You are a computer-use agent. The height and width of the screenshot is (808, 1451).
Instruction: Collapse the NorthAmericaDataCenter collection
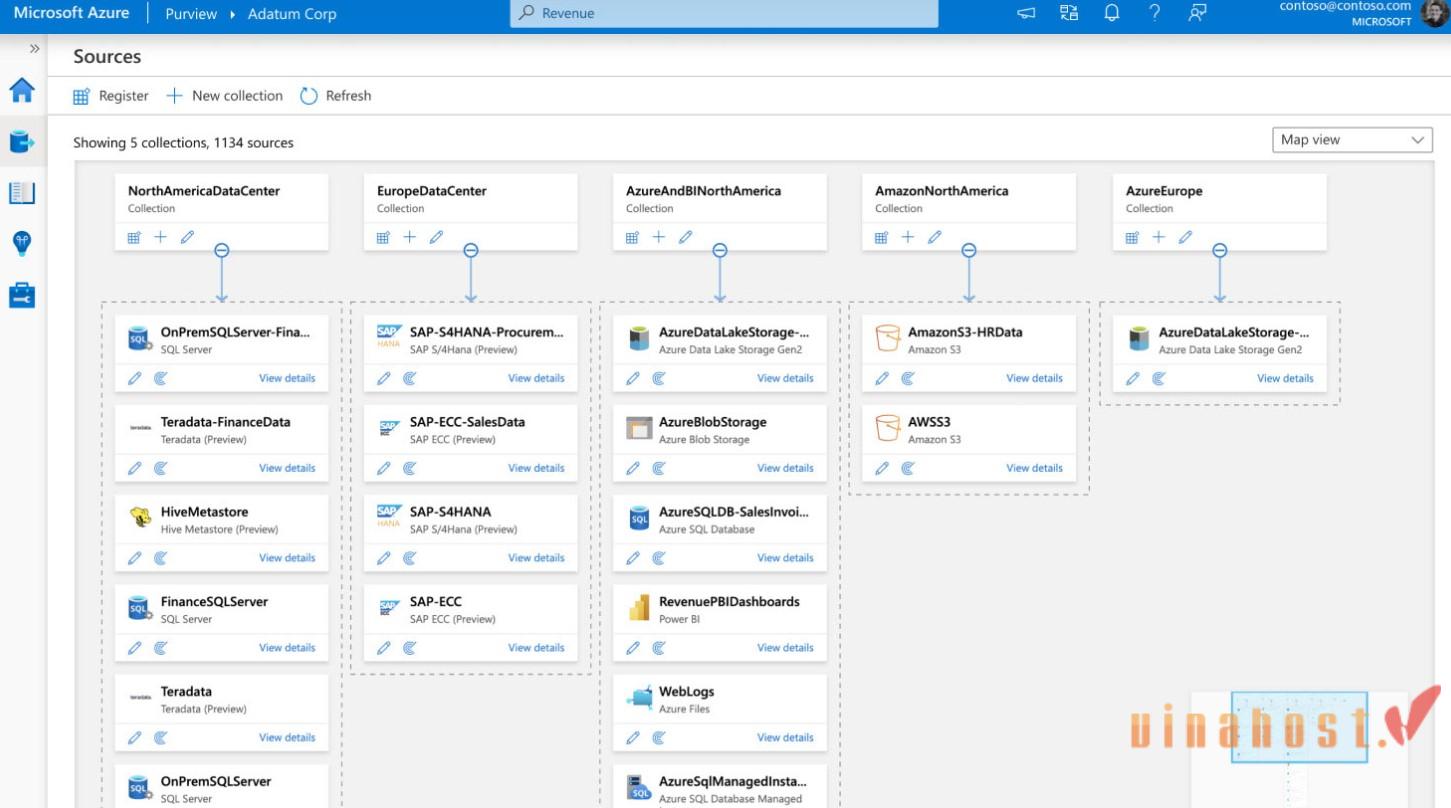(222, 250)
